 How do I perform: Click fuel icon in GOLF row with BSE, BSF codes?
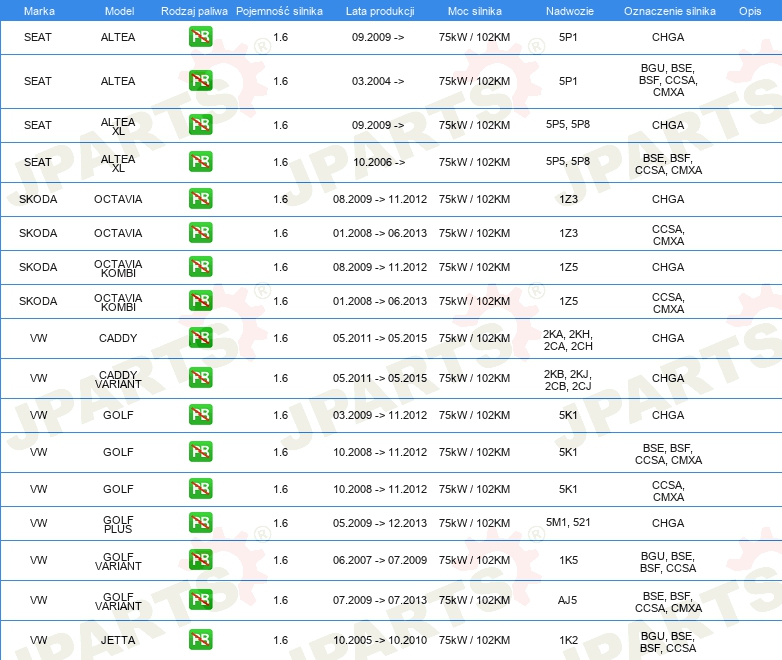point(200,451)
